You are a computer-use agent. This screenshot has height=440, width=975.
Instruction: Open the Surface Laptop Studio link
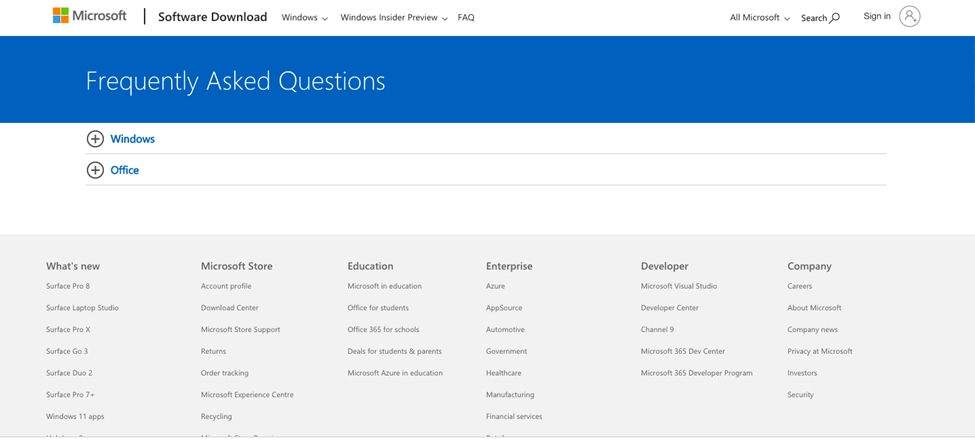[x=82, y=308]
